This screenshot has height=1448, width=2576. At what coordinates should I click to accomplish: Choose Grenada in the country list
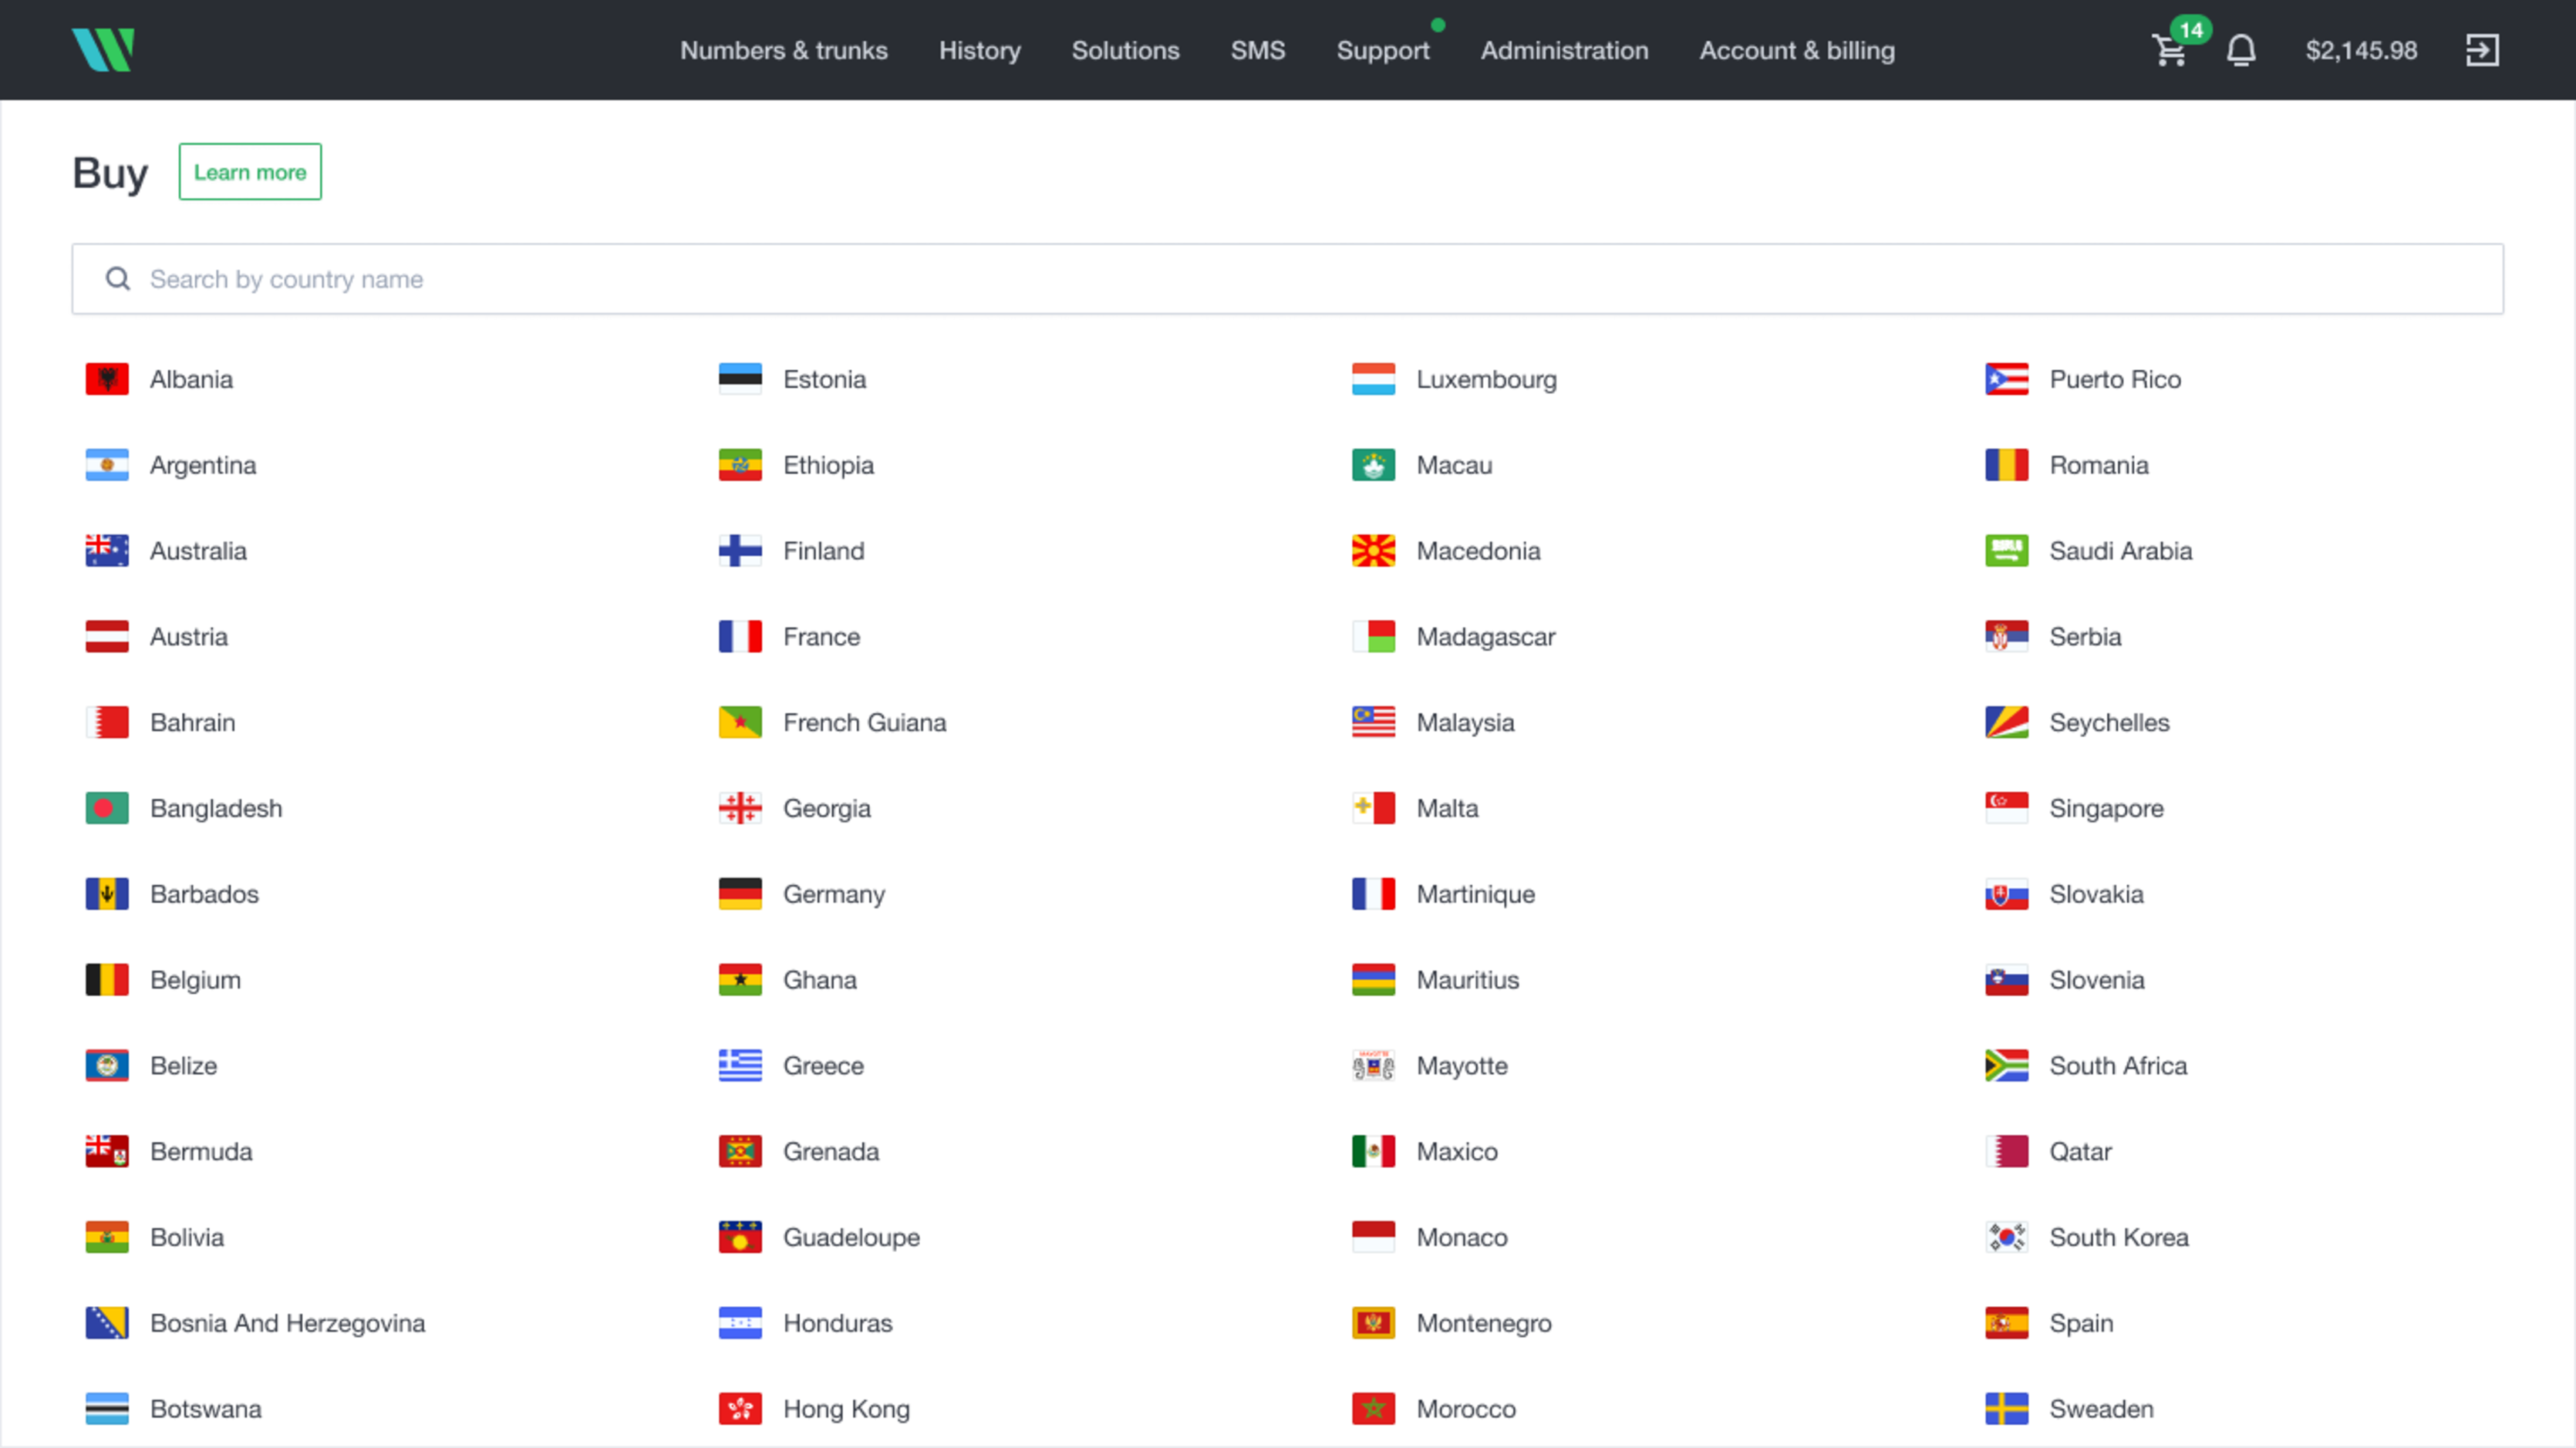(x=831, y=1151)
